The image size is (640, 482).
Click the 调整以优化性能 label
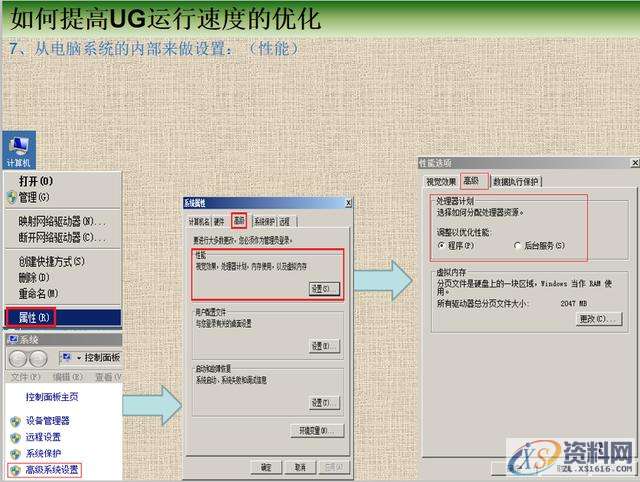(464, 233)
